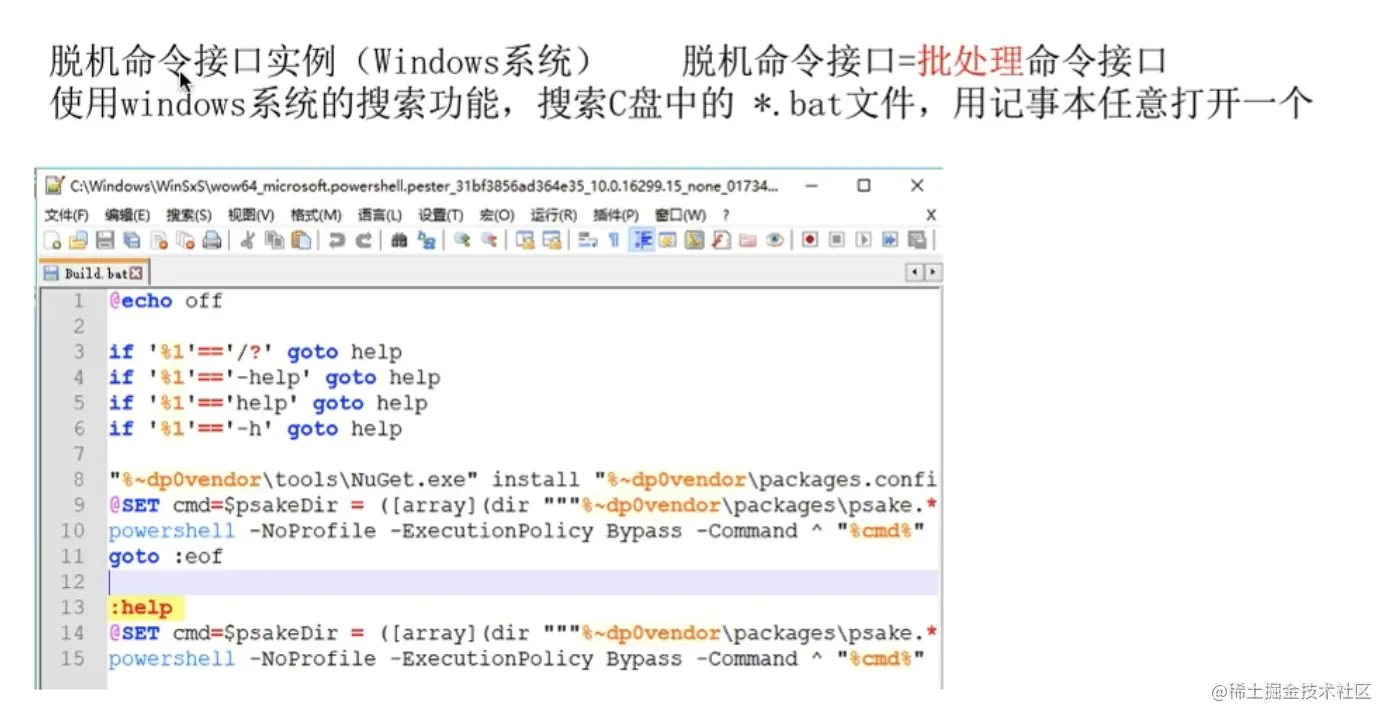Click the save recorded macro icon

[915, 240]
